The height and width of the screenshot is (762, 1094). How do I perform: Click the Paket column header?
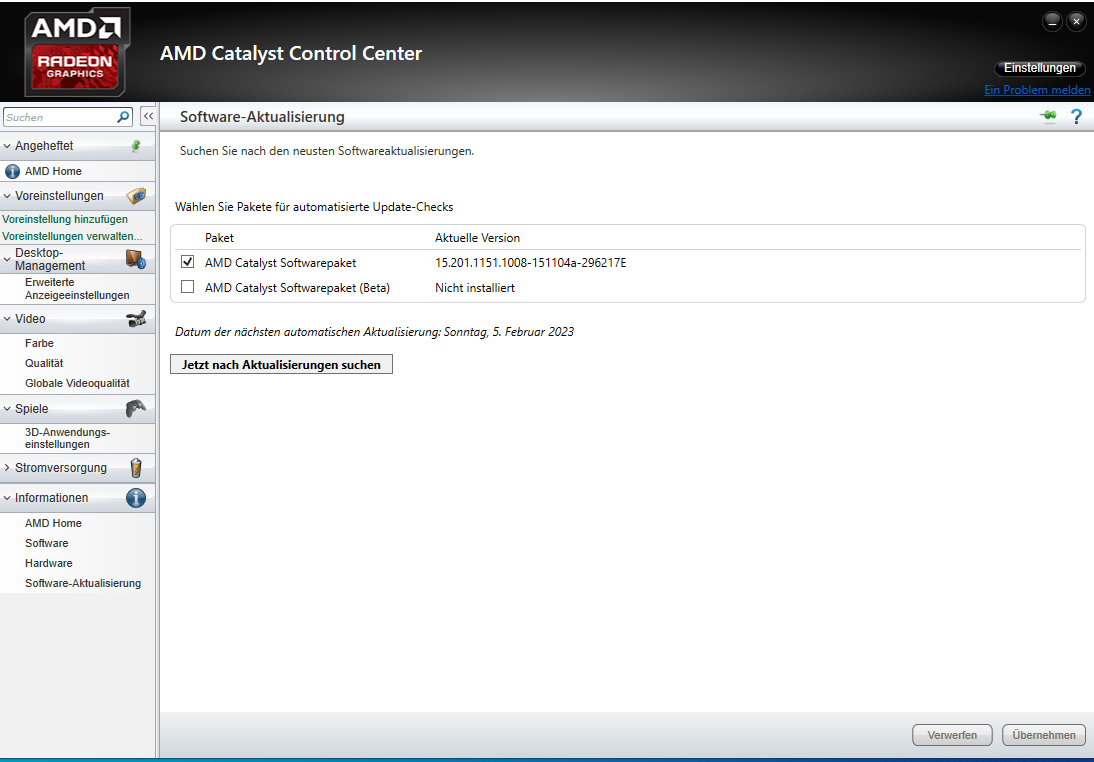pyautogui.click(x=219, y=238)
